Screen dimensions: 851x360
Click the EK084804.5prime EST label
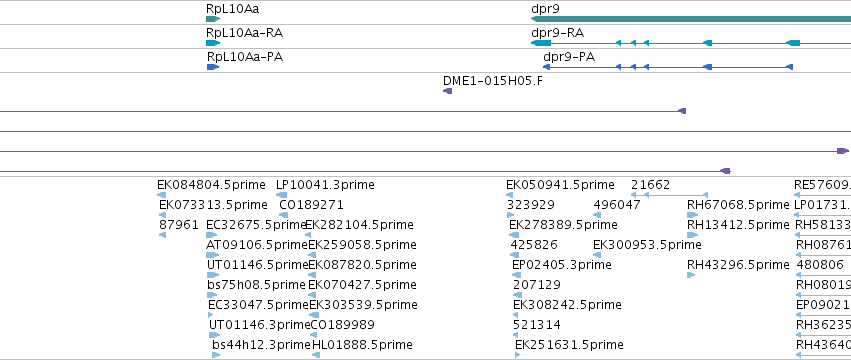point(211,185)
